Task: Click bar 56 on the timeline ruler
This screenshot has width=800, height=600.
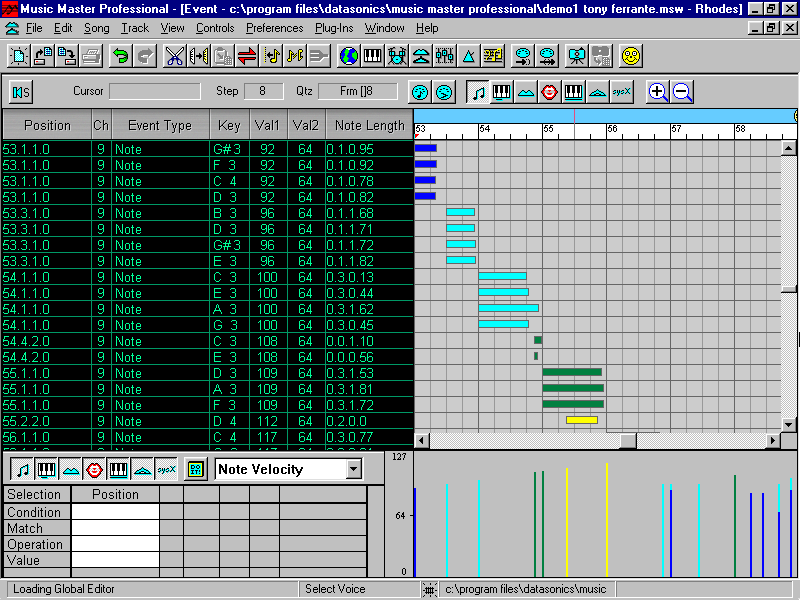Action: (x=612, y=129)
